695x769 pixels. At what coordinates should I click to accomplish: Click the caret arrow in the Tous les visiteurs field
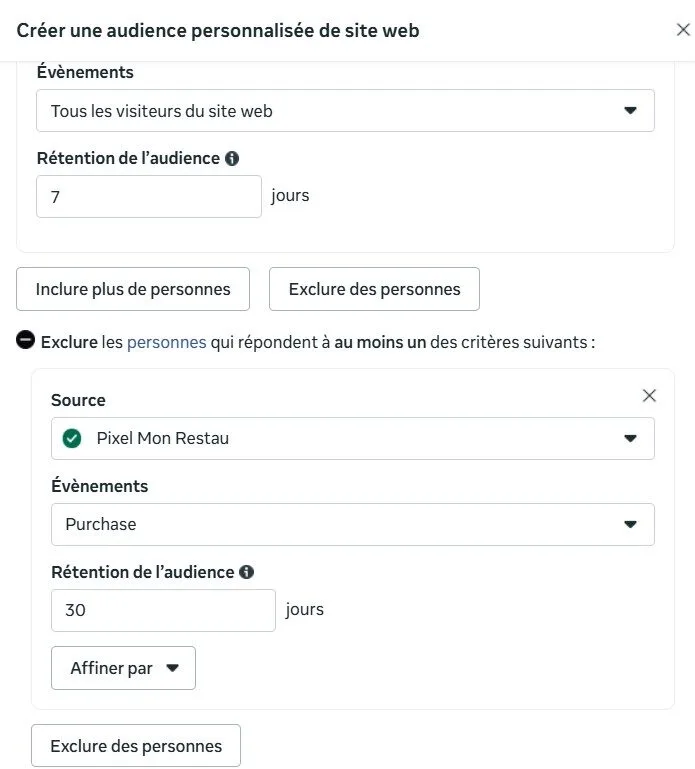(x=630, y=111)
